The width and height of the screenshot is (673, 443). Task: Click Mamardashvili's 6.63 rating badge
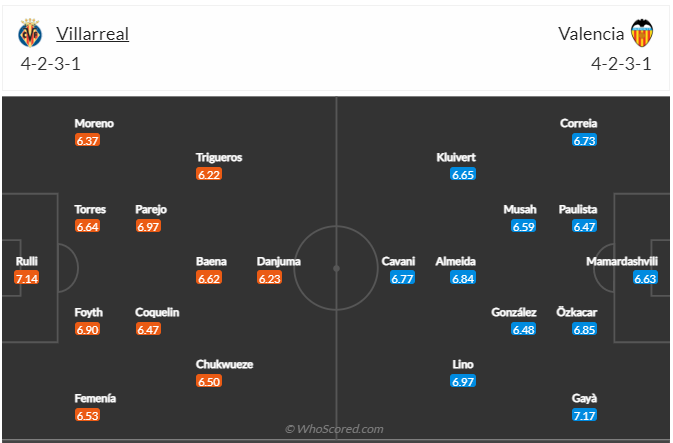tap(645, 279)
